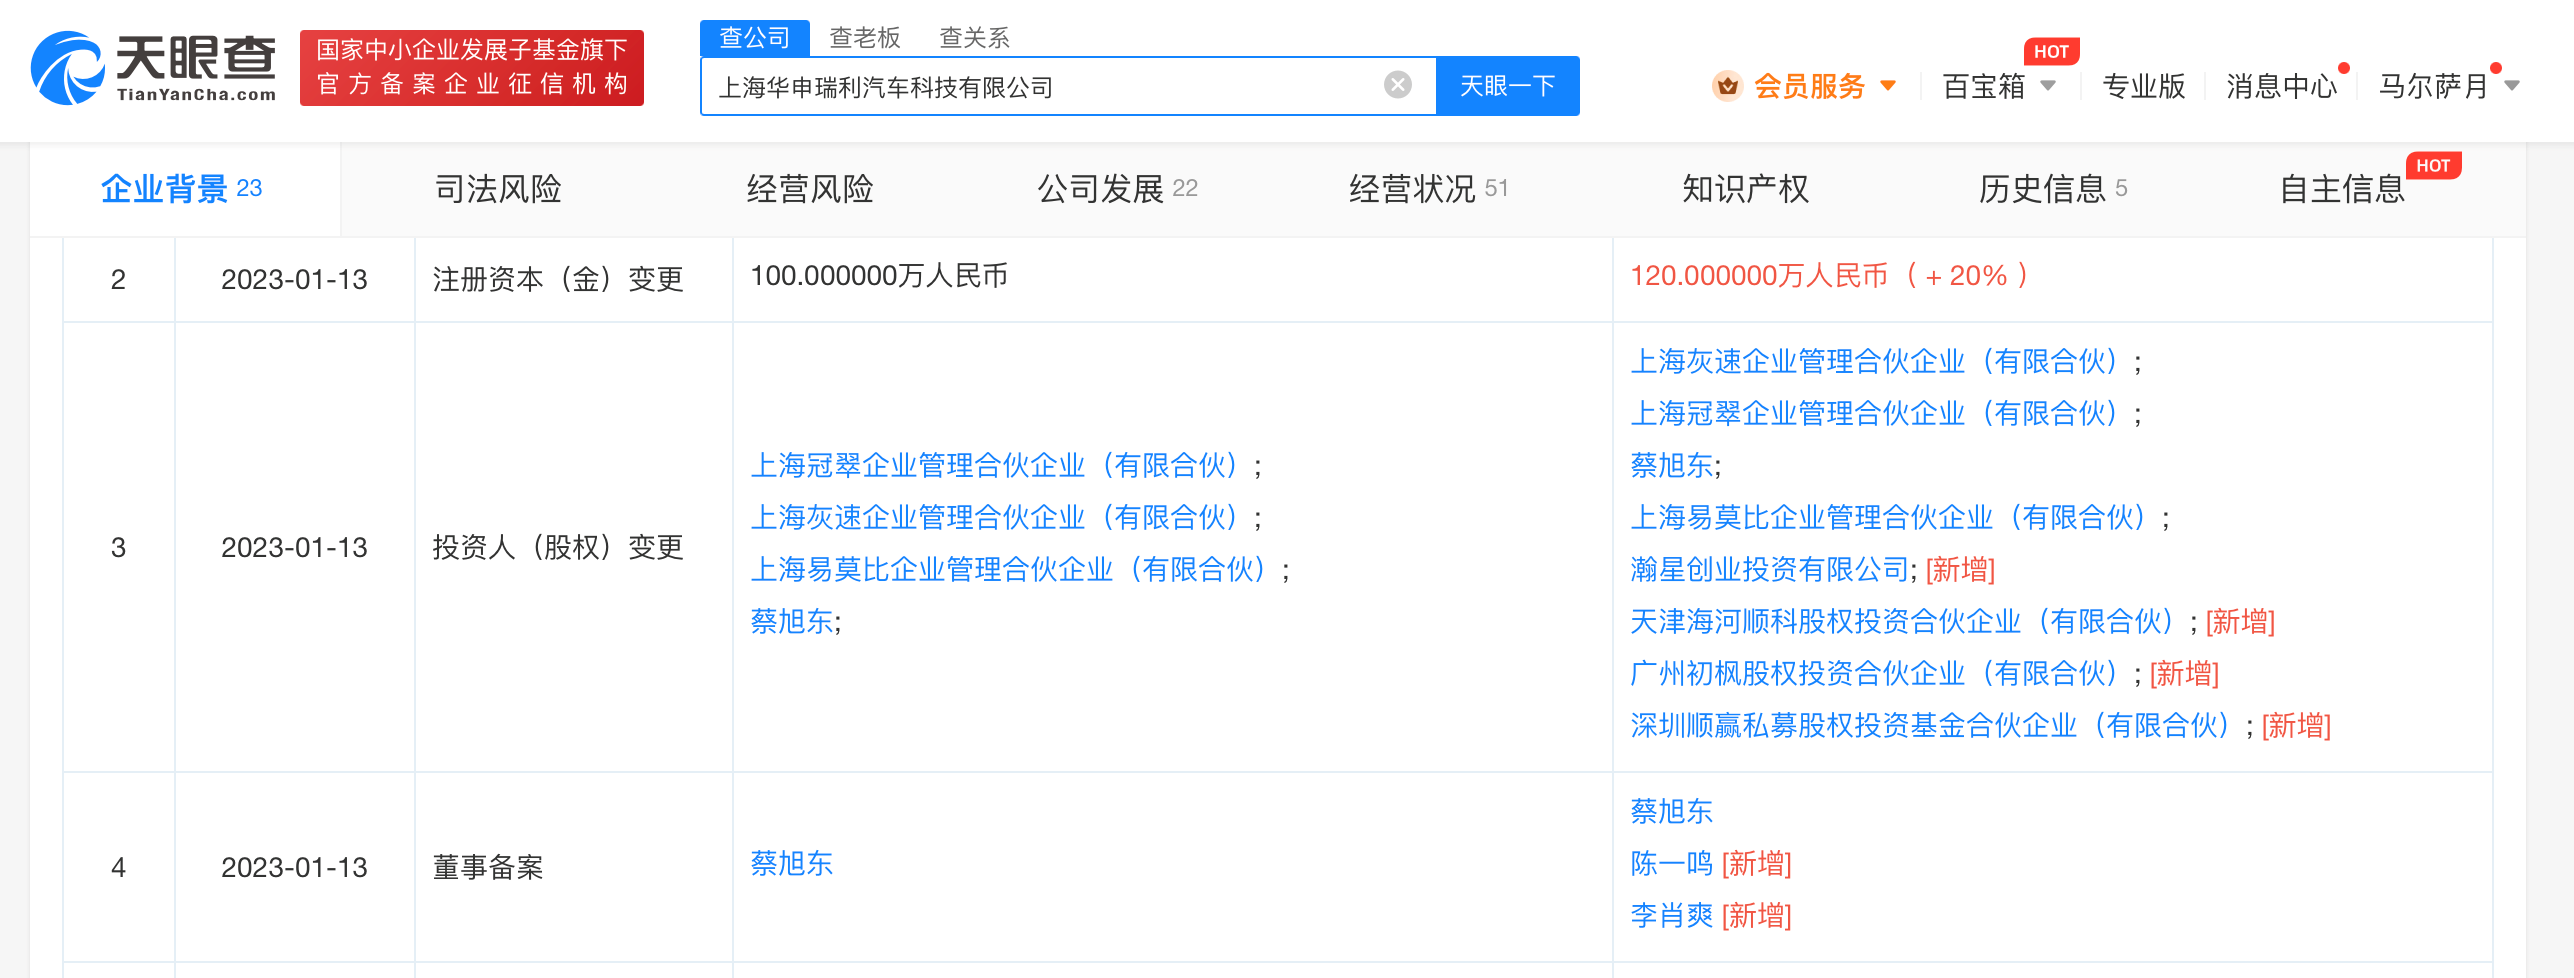2574x978 pixels.
Task: Open 专业版 in the header
Action: tap(2143, 86)
